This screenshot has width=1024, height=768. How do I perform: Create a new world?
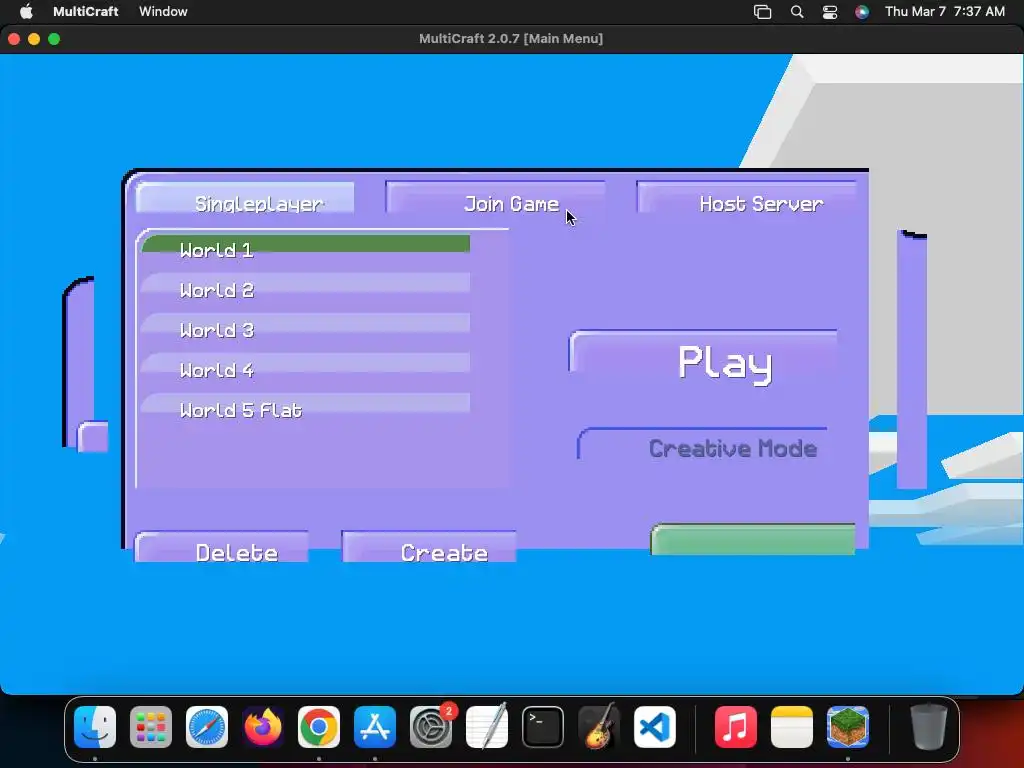tap(429, 547)
